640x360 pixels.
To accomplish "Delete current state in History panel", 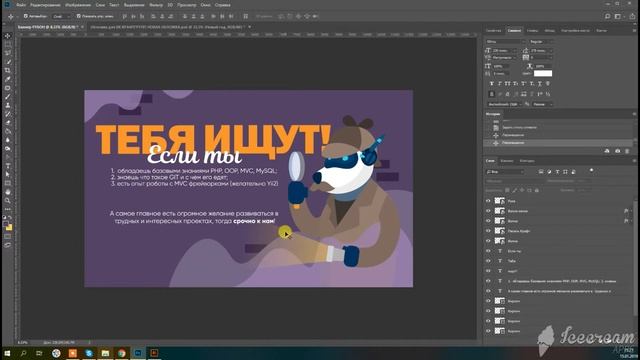I will pos(627,151).
